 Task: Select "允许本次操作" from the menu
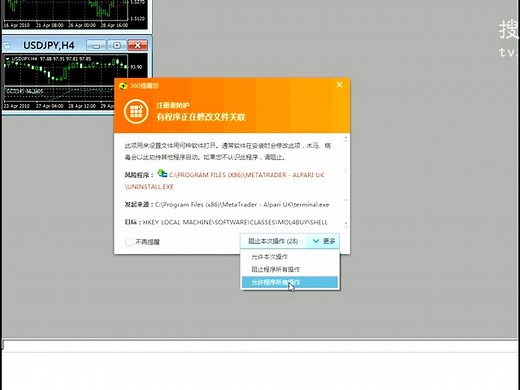coord(269,257)
